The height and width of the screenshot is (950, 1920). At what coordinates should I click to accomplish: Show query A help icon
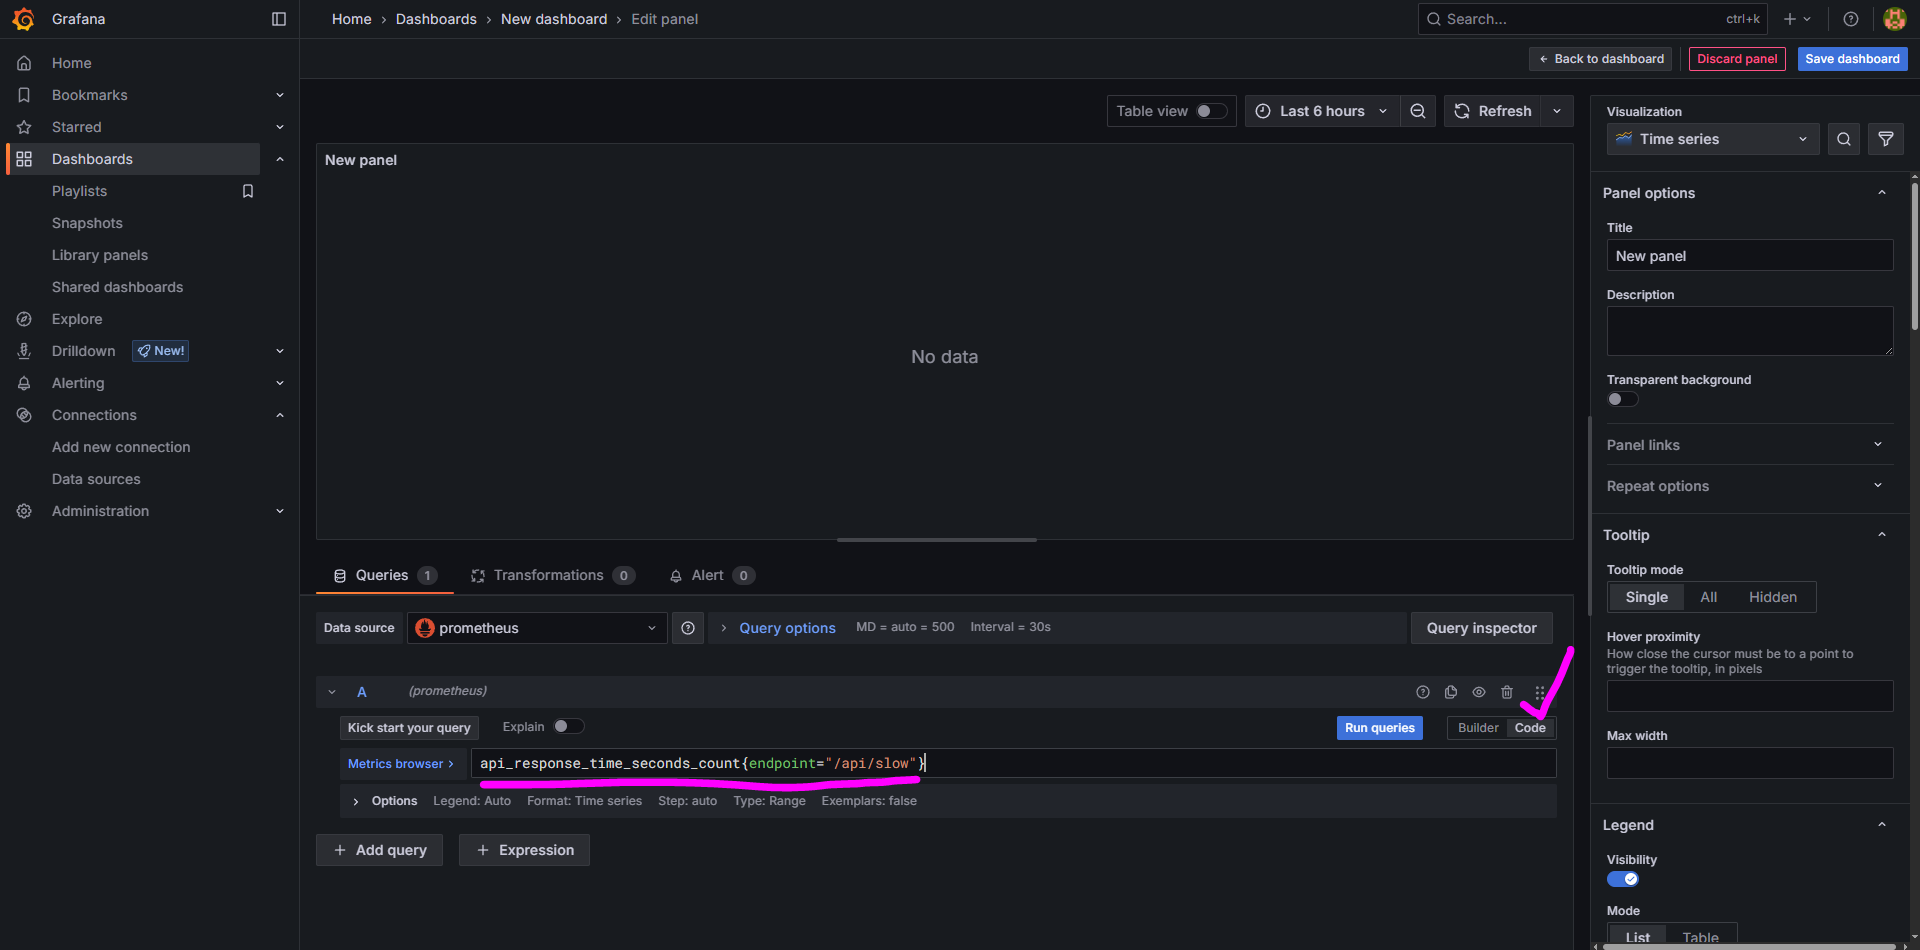[x=1423, y=692]
